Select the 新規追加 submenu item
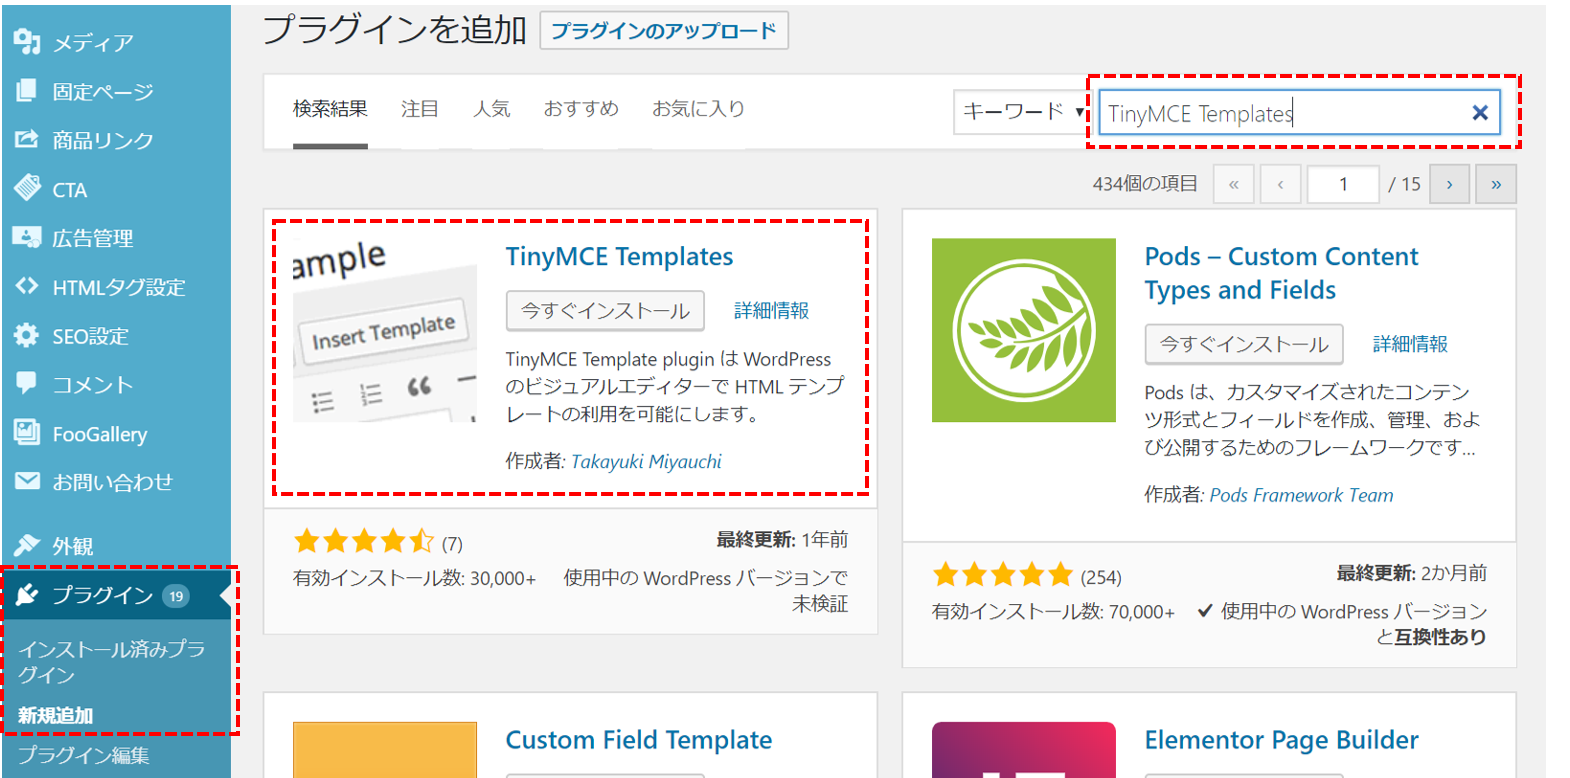 55,716
